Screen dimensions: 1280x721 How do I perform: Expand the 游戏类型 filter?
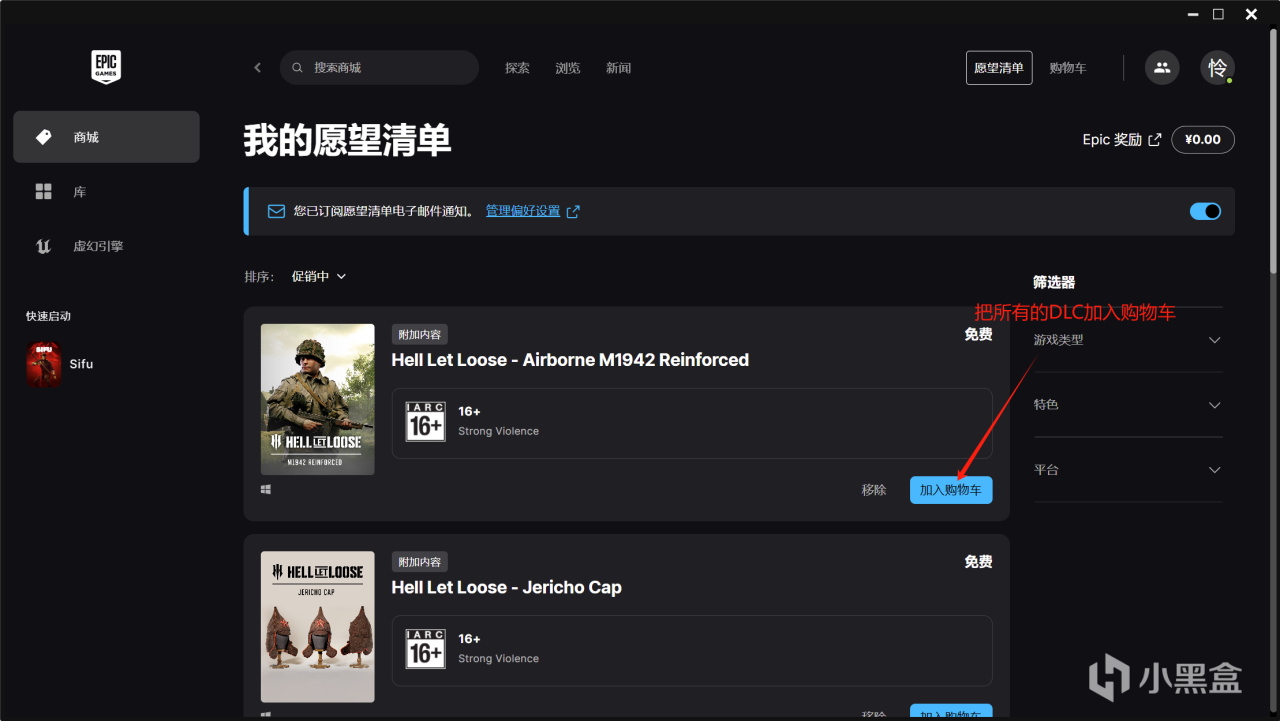1128,340
